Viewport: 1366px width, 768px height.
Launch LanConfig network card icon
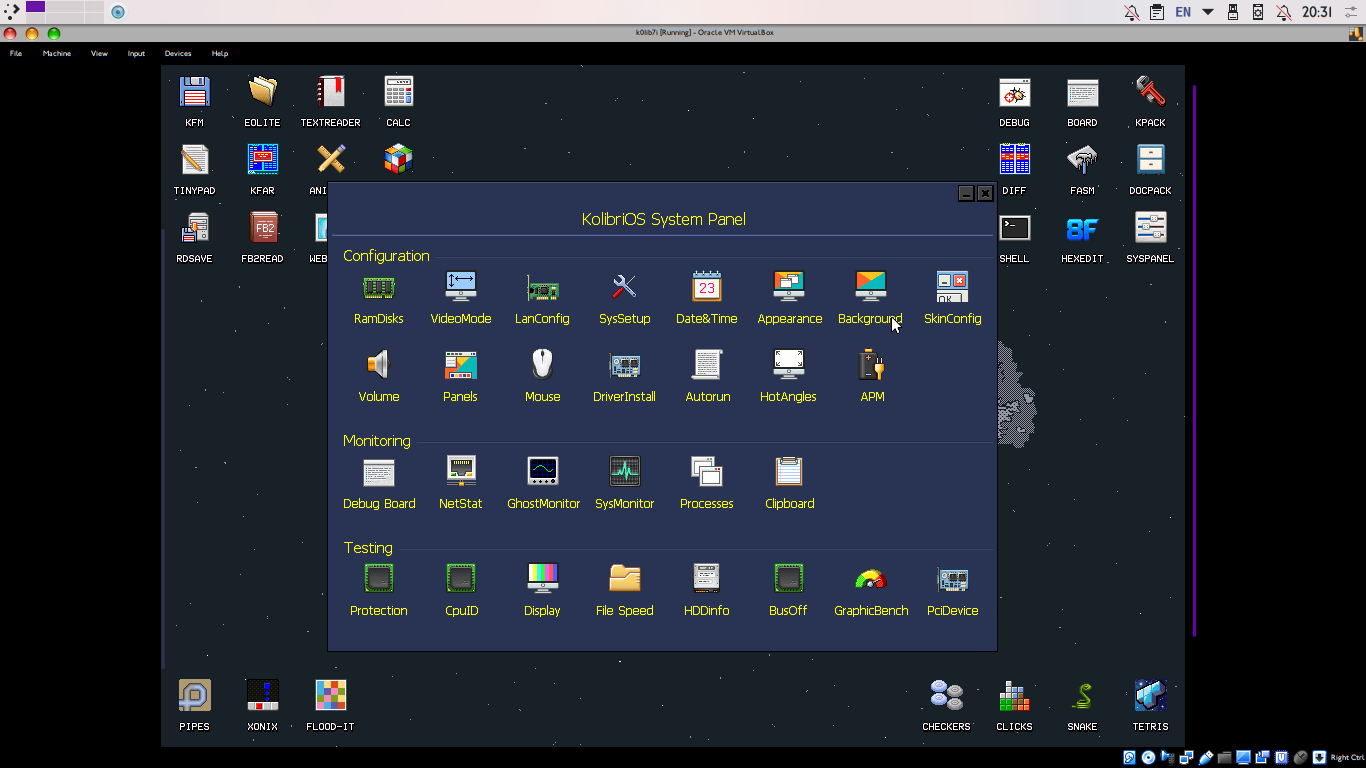[x=543, y=287]
